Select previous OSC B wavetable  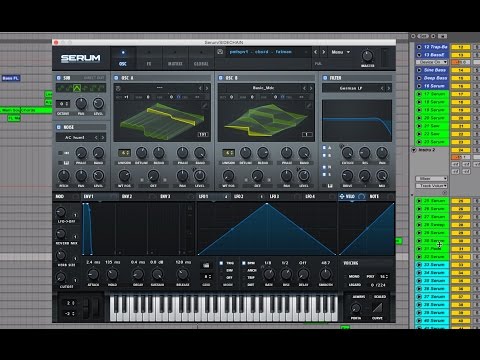304,88
